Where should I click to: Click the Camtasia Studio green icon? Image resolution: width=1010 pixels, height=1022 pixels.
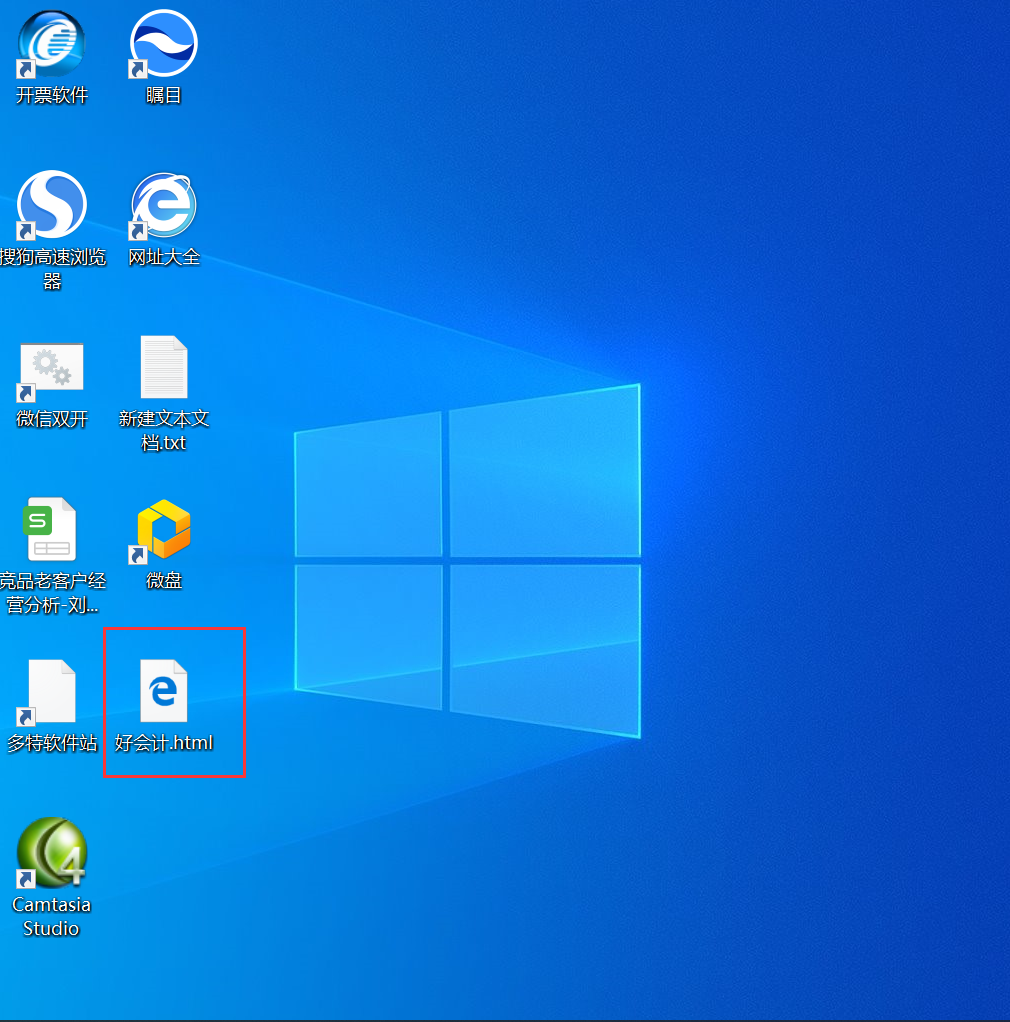tap(51, 853)
